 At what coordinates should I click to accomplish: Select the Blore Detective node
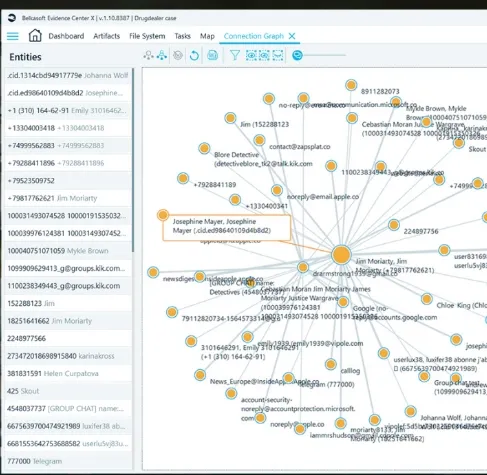coord(204,148)
